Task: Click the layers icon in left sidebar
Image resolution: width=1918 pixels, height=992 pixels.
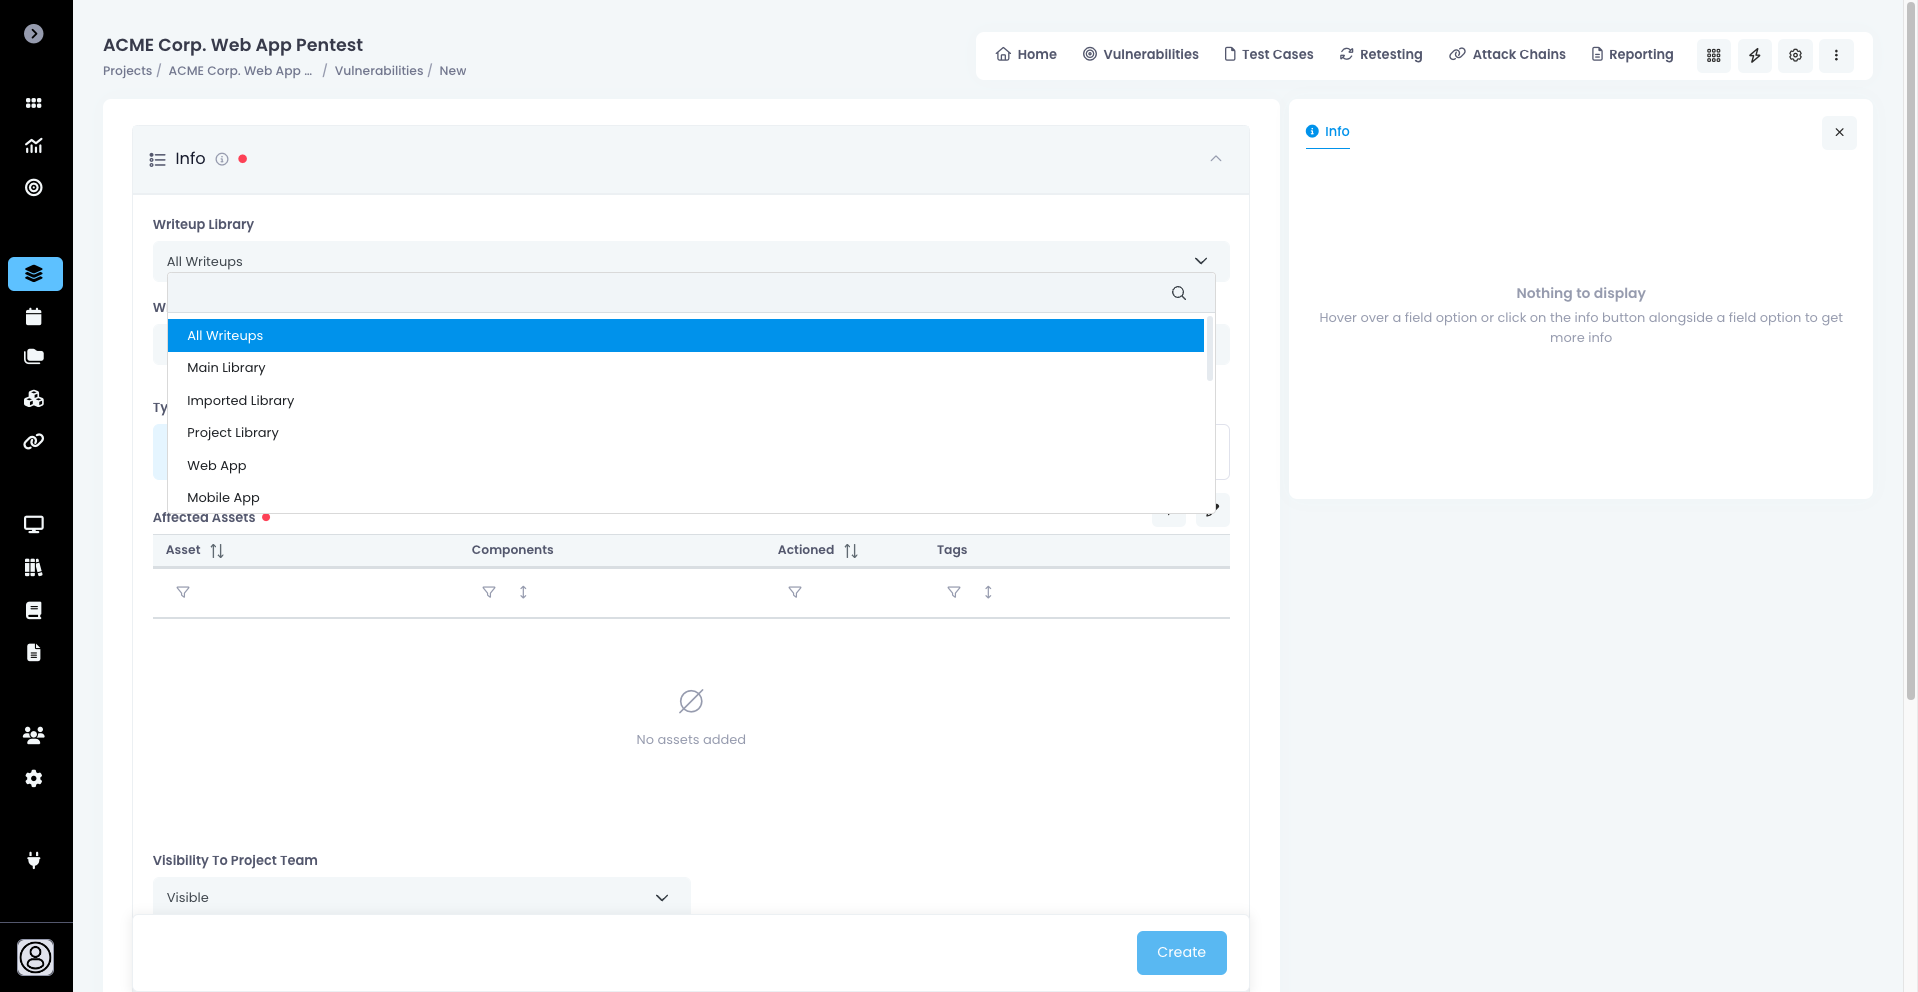Action: point(35,274)
